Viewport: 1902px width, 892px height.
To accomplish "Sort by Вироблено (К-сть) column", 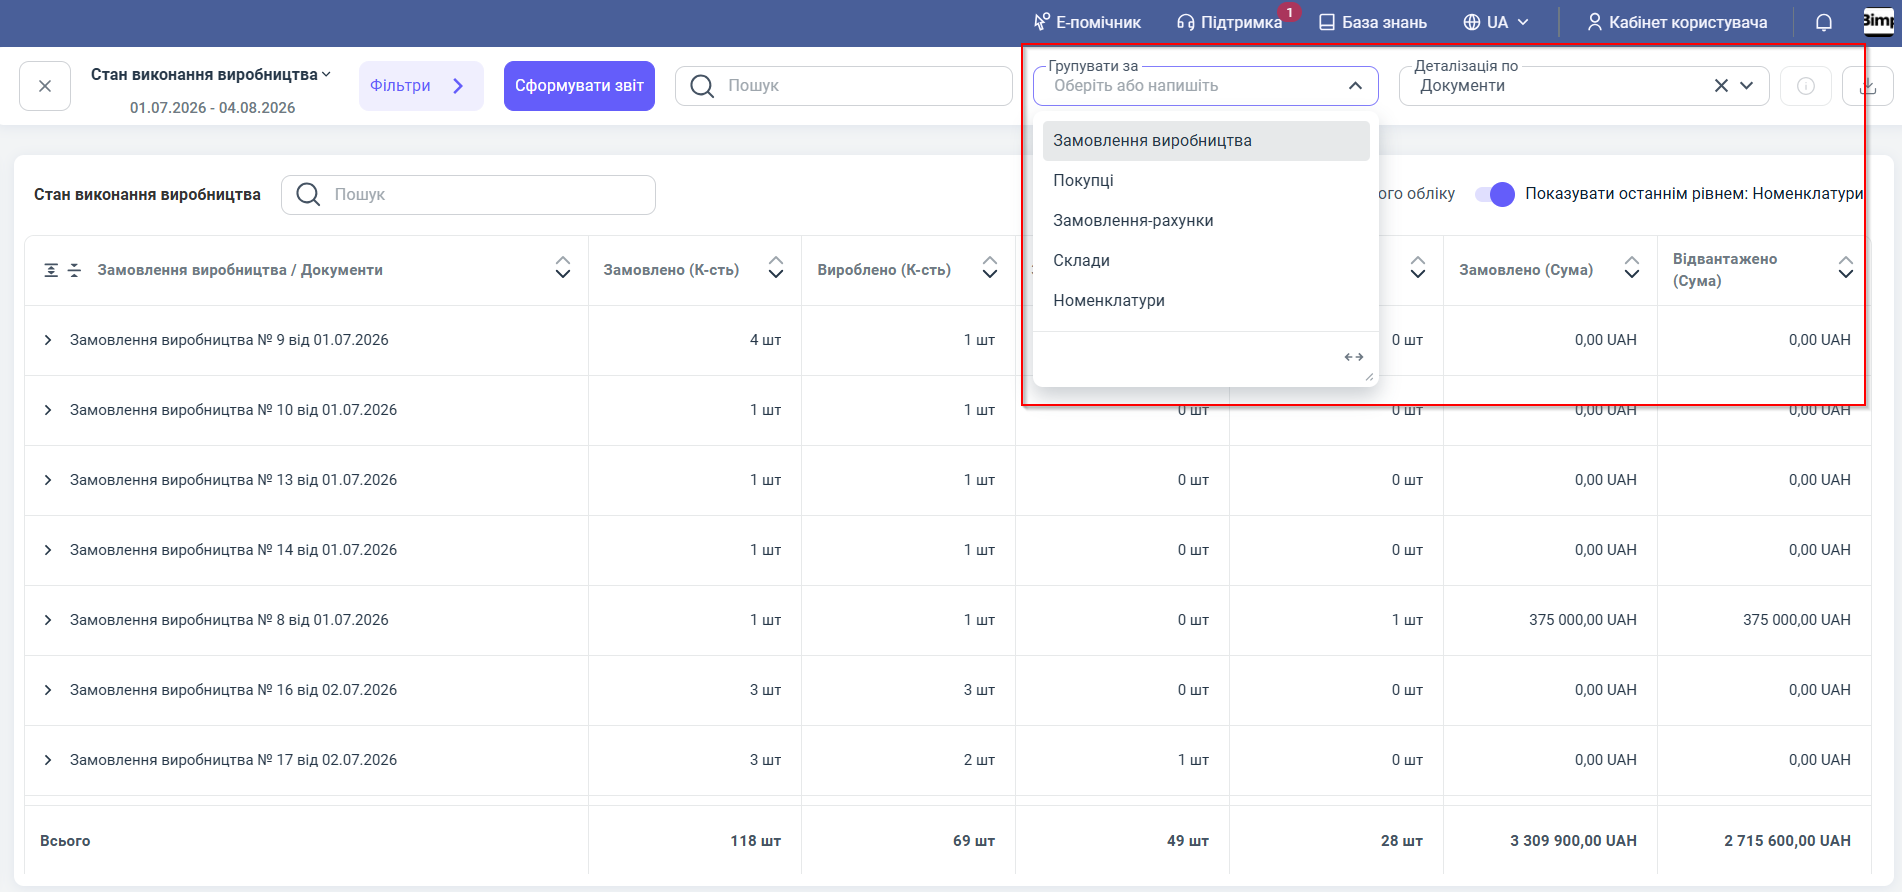I will (990, 267).
